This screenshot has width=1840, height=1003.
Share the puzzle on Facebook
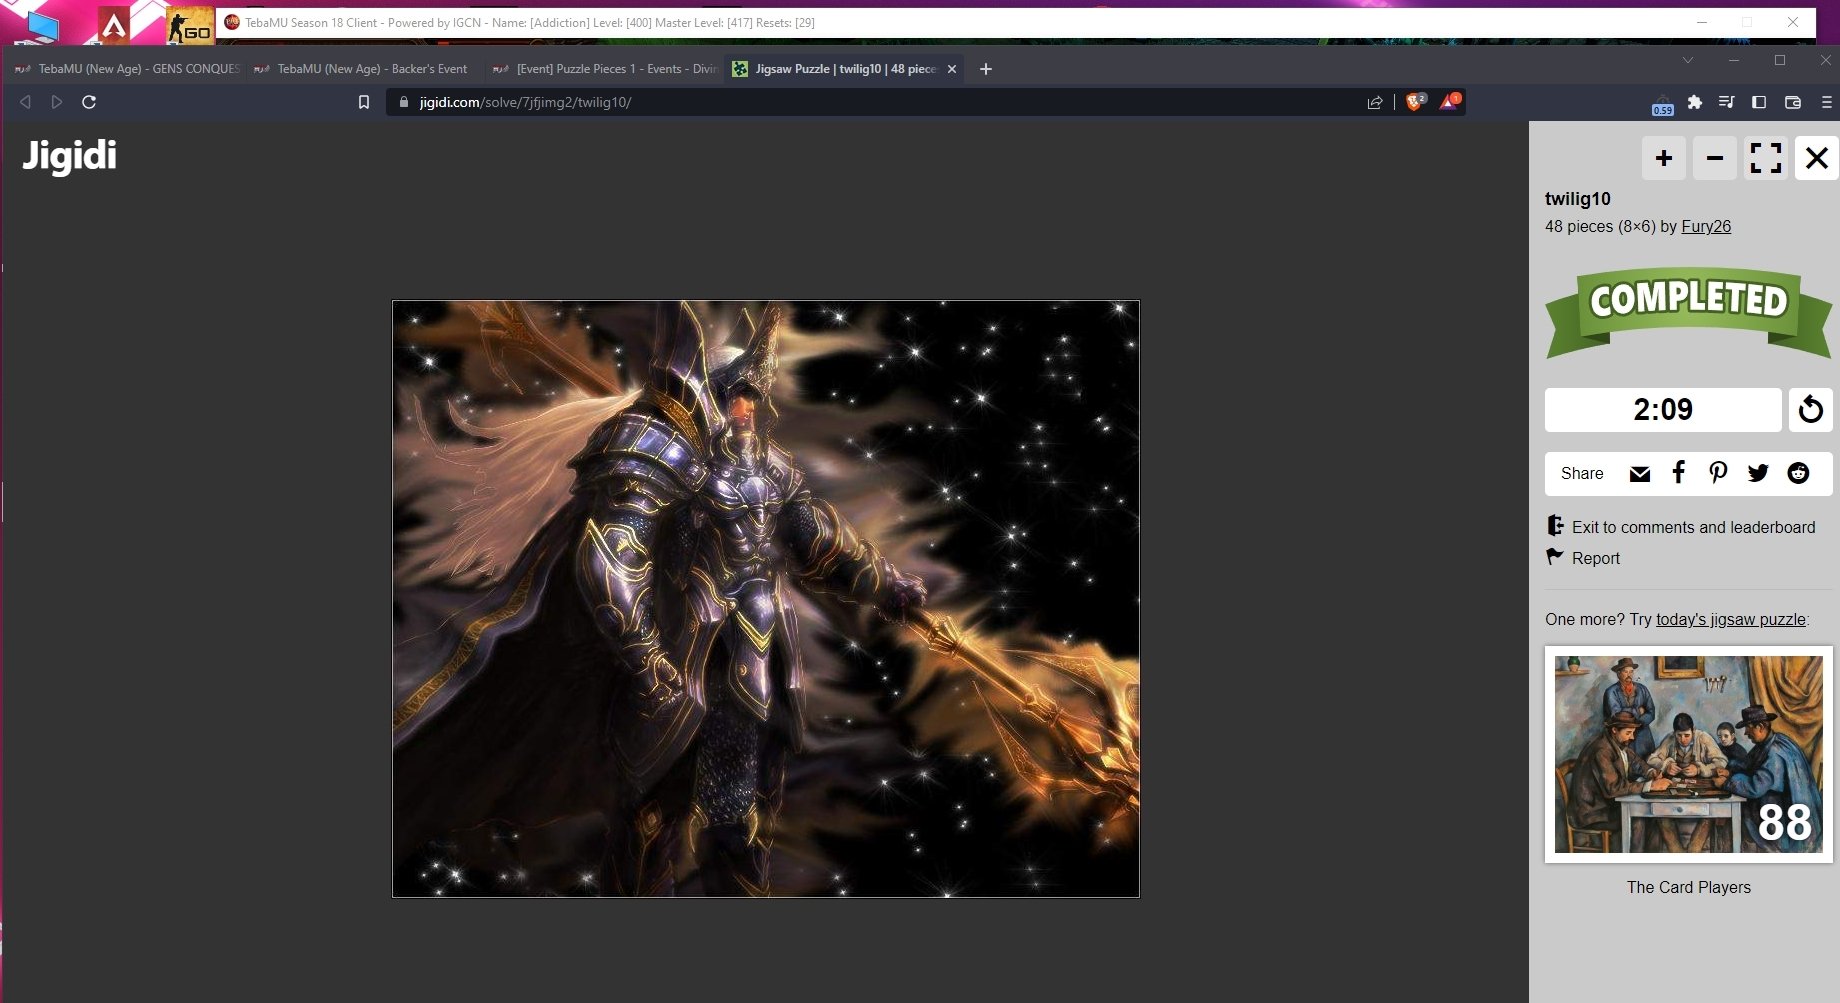1679,473
